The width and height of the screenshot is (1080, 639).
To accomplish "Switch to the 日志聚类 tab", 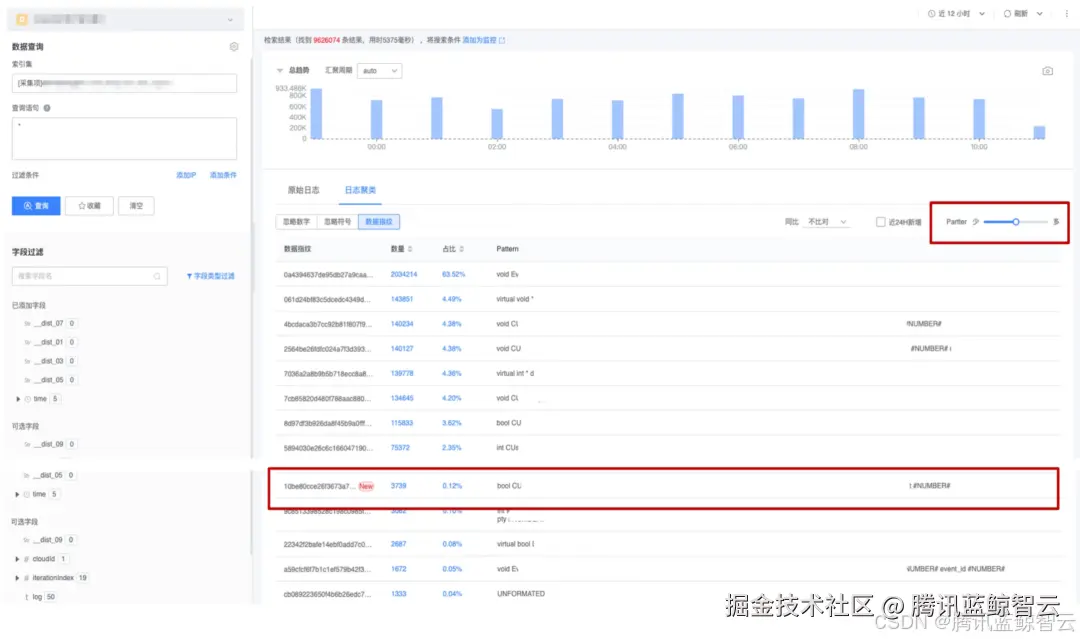I will pyautogui.click(x=360, y=190).
